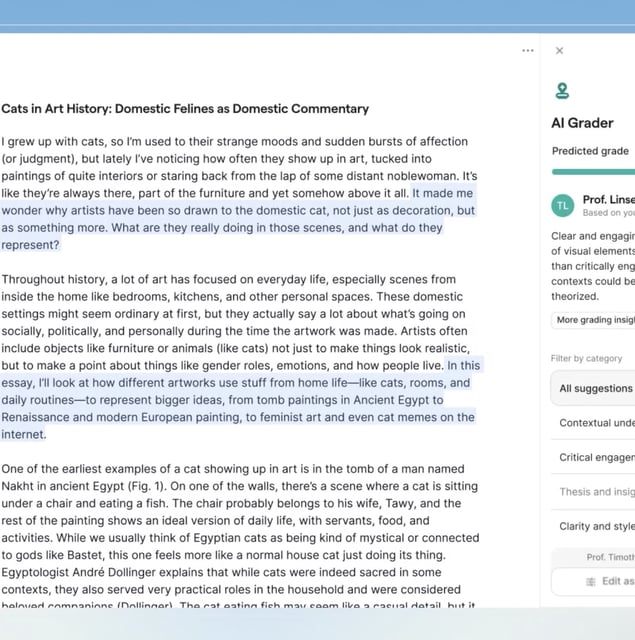Image resolution: width=635 pixels, height=640 pixels.
Task: Open More grading insights
Action: coord(593,320)
